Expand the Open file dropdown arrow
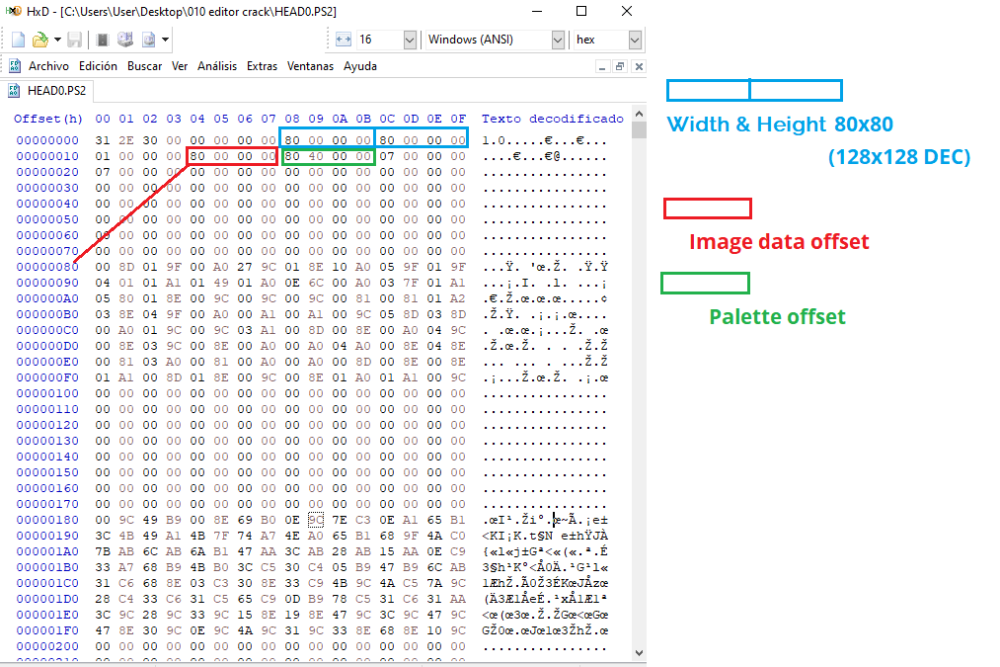 pyautogui.click(x=57, y=40)
